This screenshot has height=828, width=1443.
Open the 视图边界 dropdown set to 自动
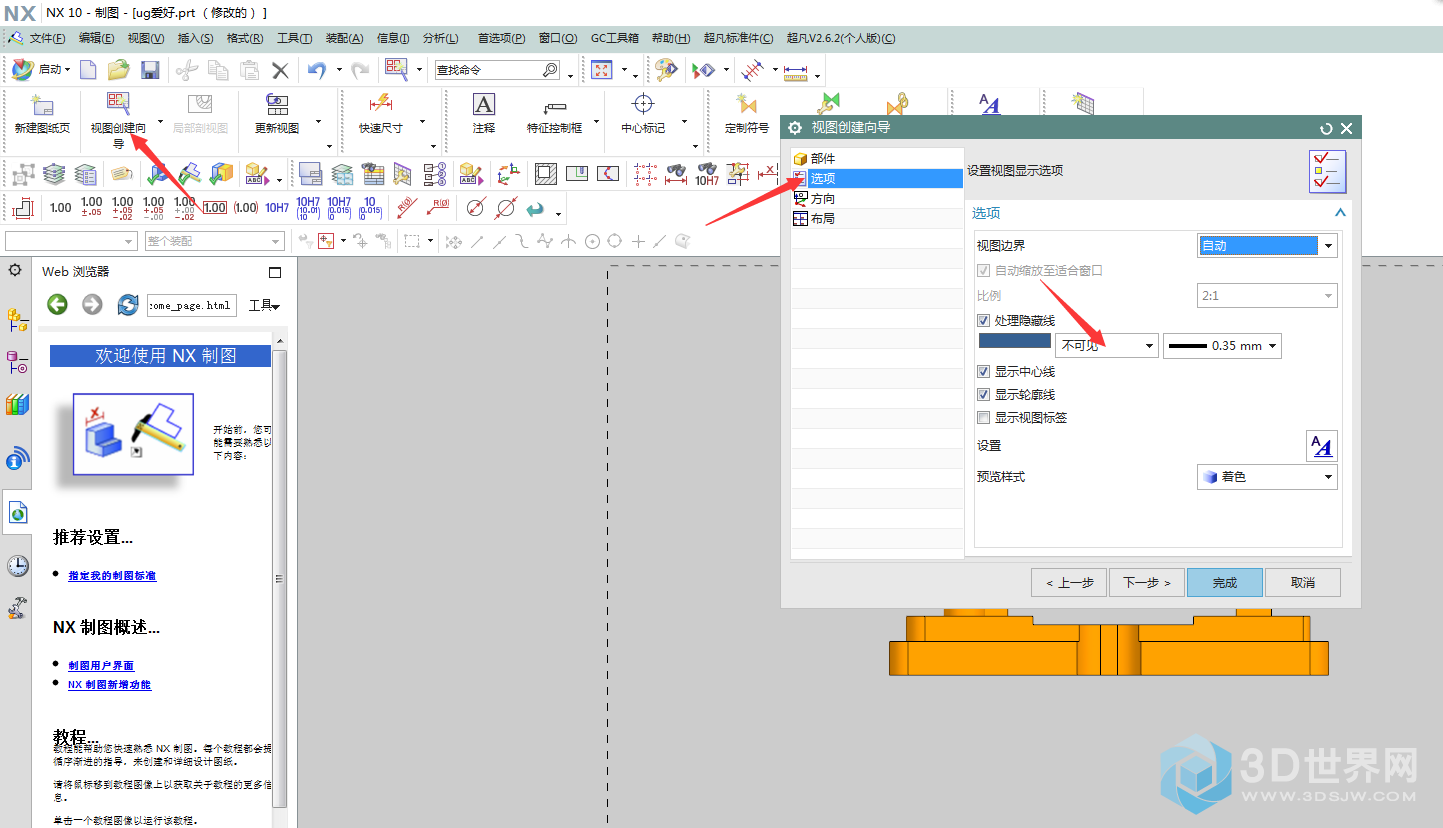1267,246
